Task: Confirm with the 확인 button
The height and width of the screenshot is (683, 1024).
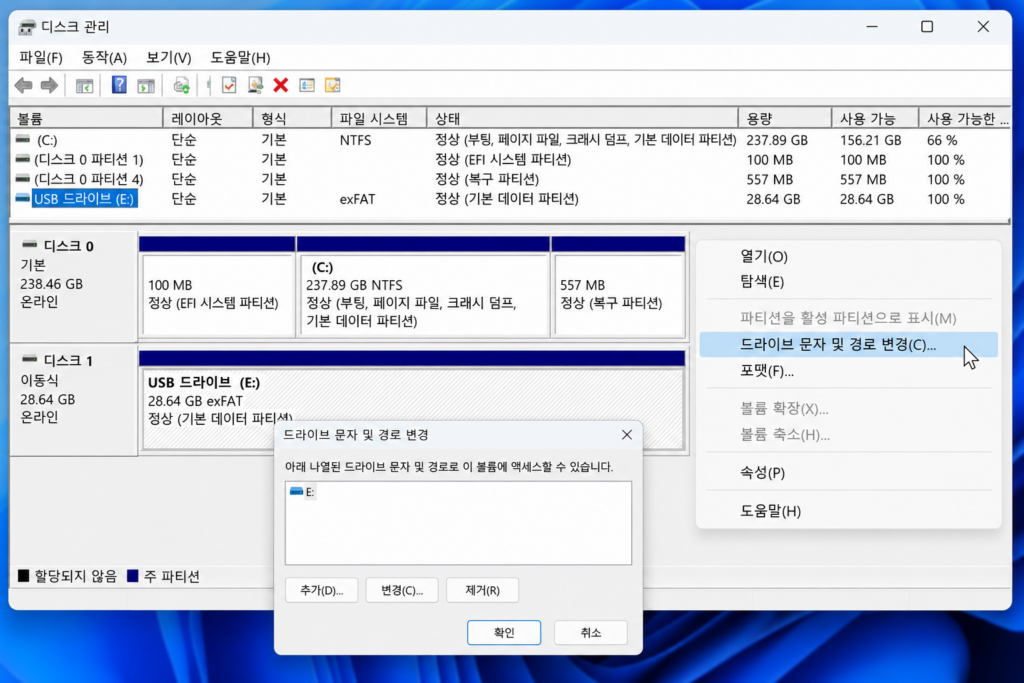Action: point(504,632)
